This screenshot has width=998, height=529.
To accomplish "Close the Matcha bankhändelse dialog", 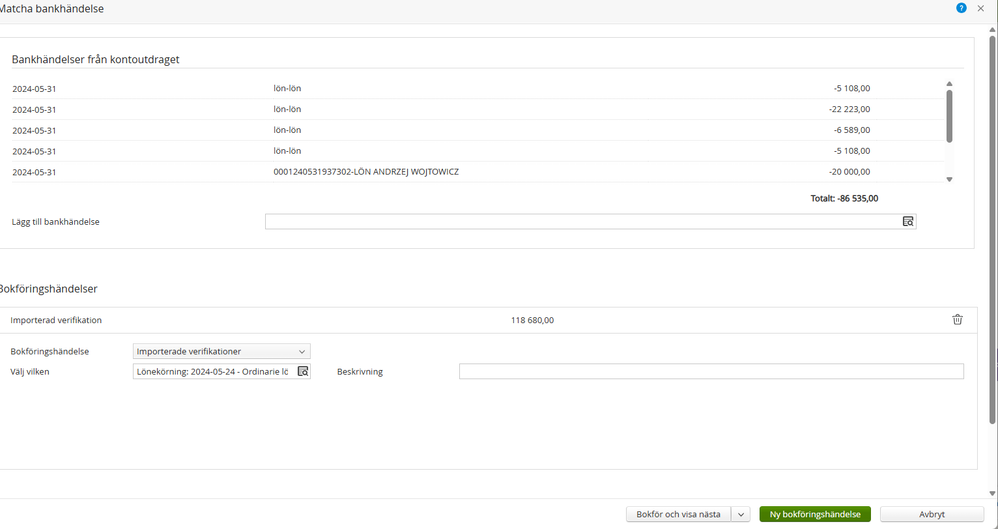I will pyautogui.click(x=981, y=8).
